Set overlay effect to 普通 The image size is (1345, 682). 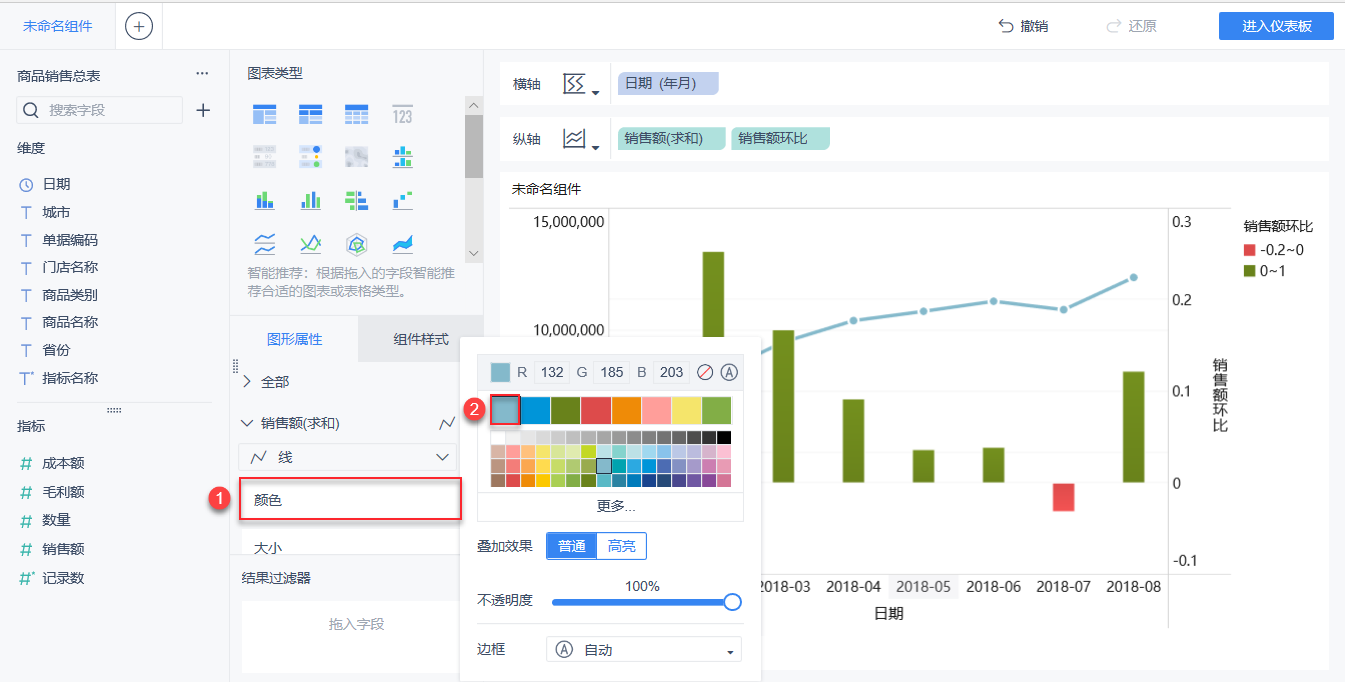click(572, 546)
